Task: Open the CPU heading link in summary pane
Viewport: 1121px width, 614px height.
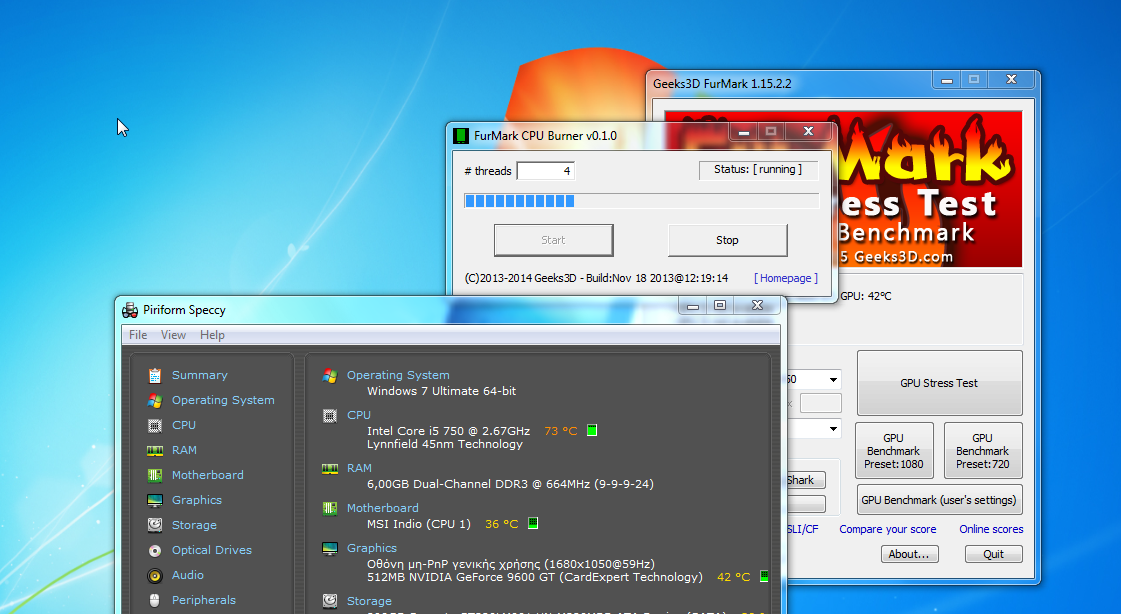Action: 359,415
